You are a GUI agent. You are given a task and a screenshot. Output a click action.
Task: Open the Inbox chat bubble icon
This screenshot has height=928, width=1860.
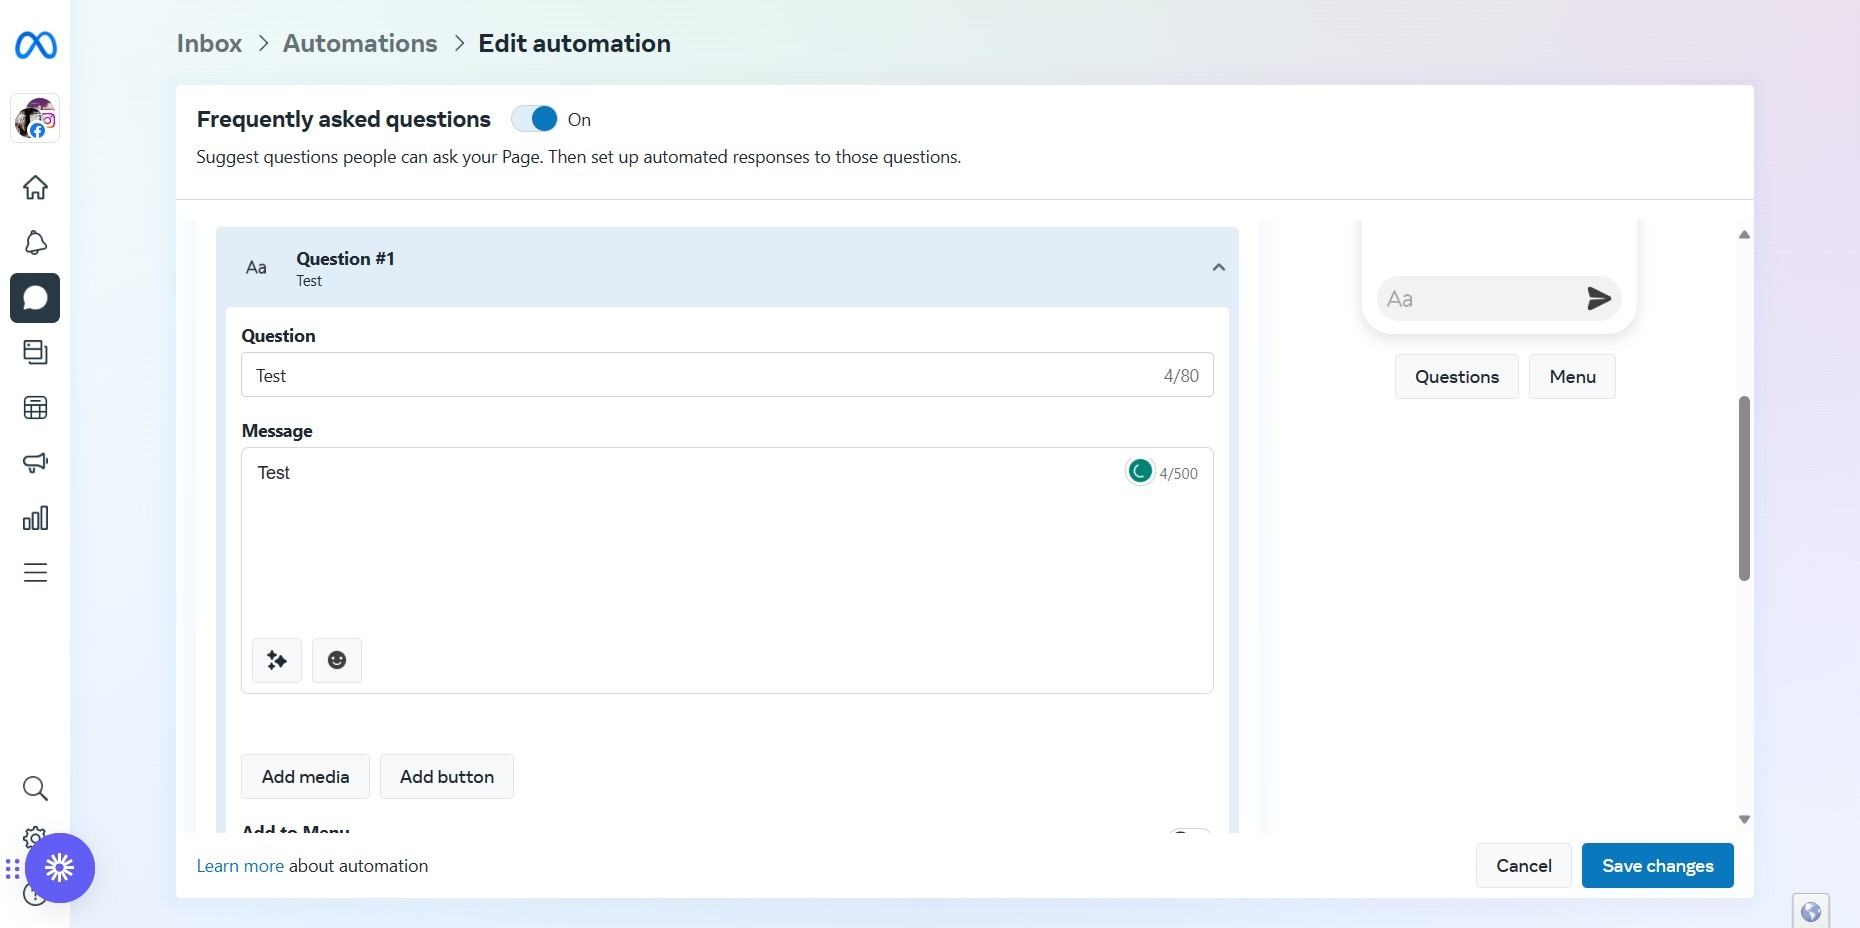point(35,298)
